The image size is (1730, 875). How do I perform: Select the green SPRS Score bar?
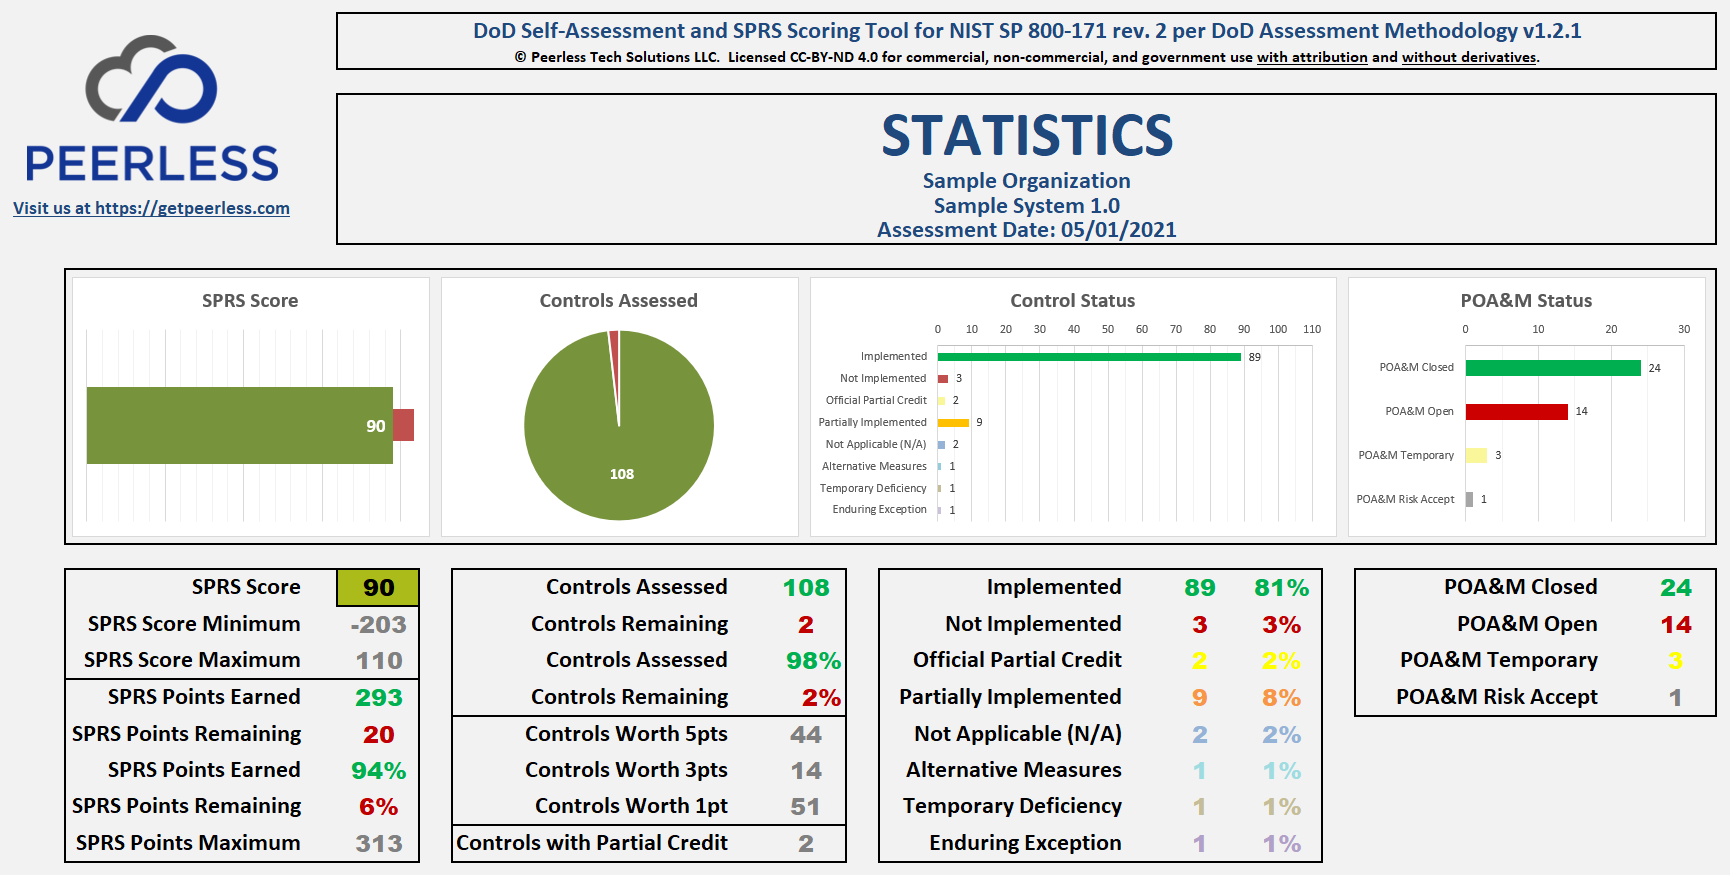point(238,425)
